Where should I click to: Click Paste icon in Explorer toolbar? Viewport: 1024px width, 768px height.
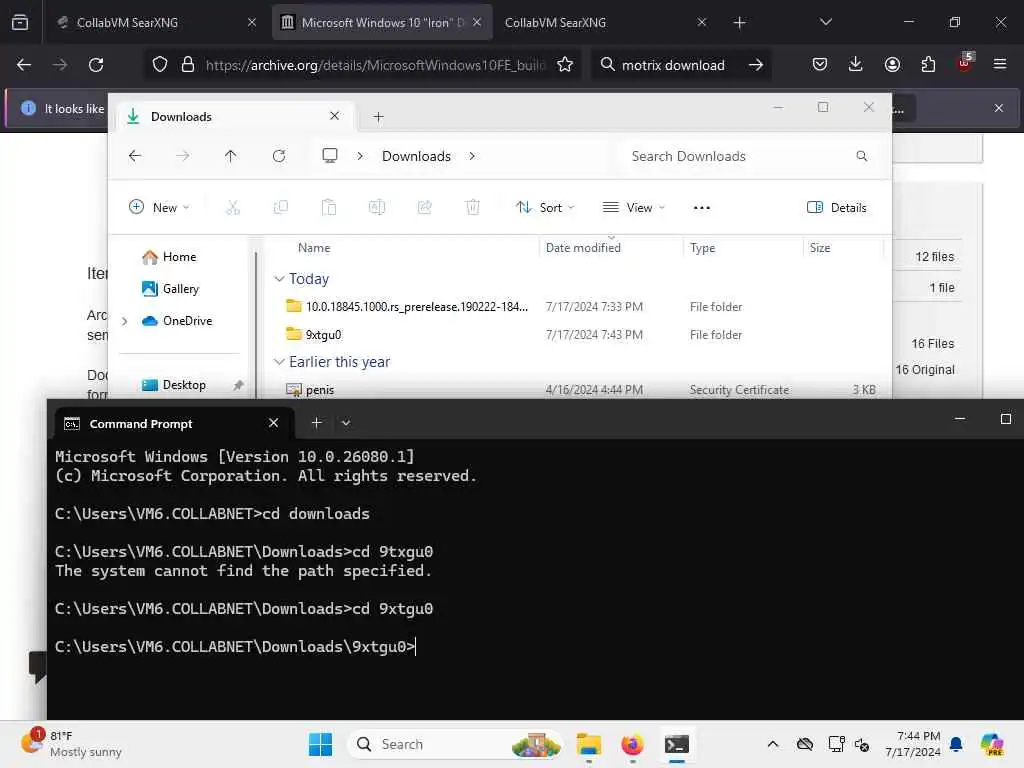pos(328,207)
